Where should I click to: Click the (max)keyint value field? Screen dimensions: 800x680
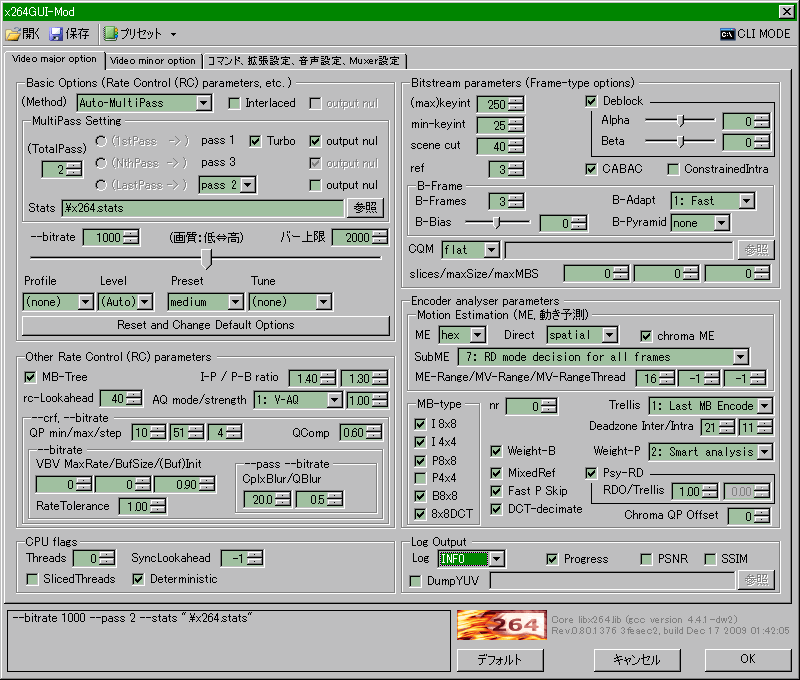click(x=493, y=105)
